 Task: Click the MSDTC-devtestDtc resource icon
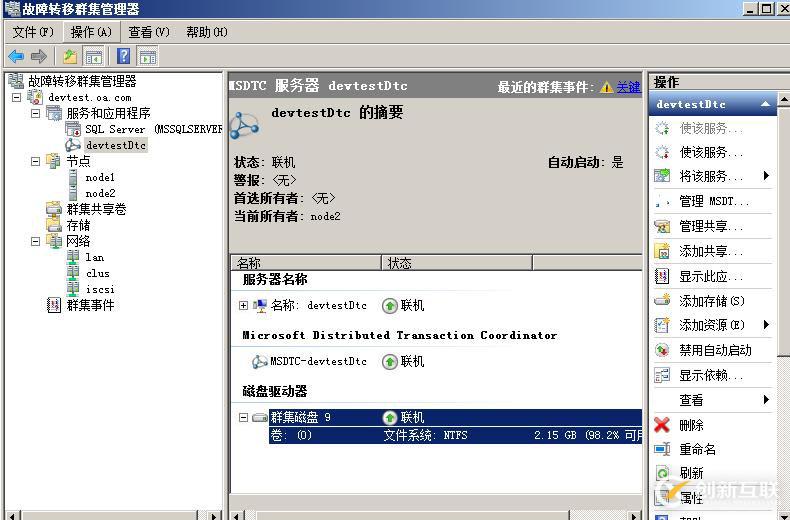tap(259, 361)
